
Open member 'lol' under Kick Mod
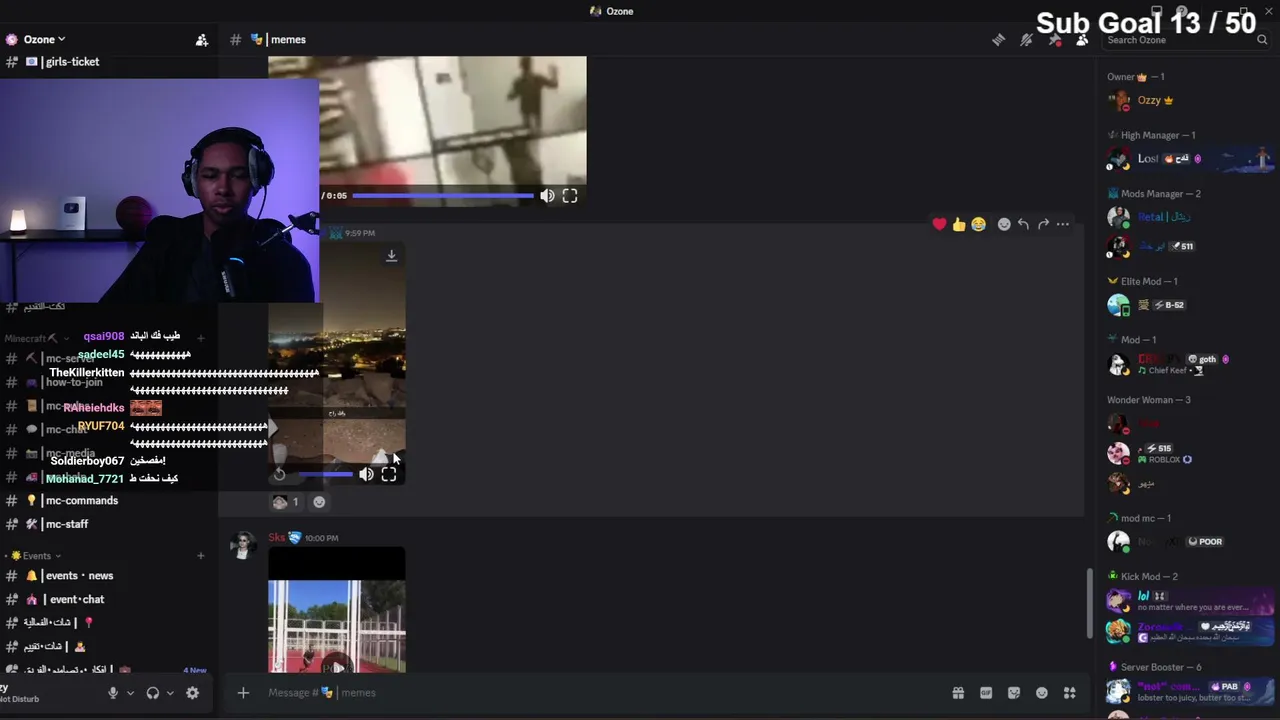1190,601
